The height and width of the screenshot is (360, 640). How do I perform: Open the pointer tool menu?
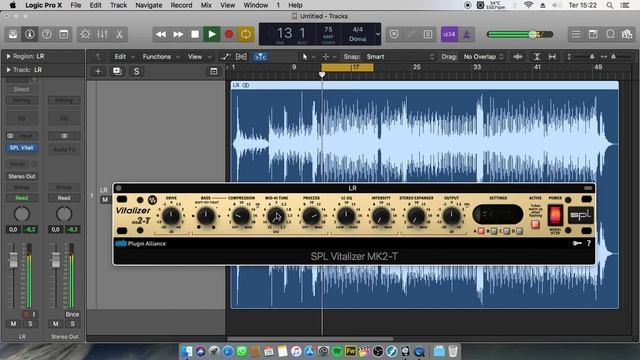tap(307, 57)
